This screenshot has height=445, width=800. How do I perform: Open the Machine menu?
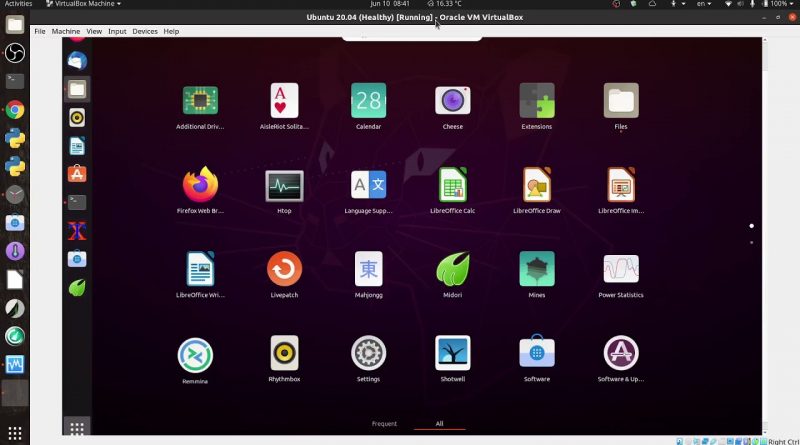66,31
